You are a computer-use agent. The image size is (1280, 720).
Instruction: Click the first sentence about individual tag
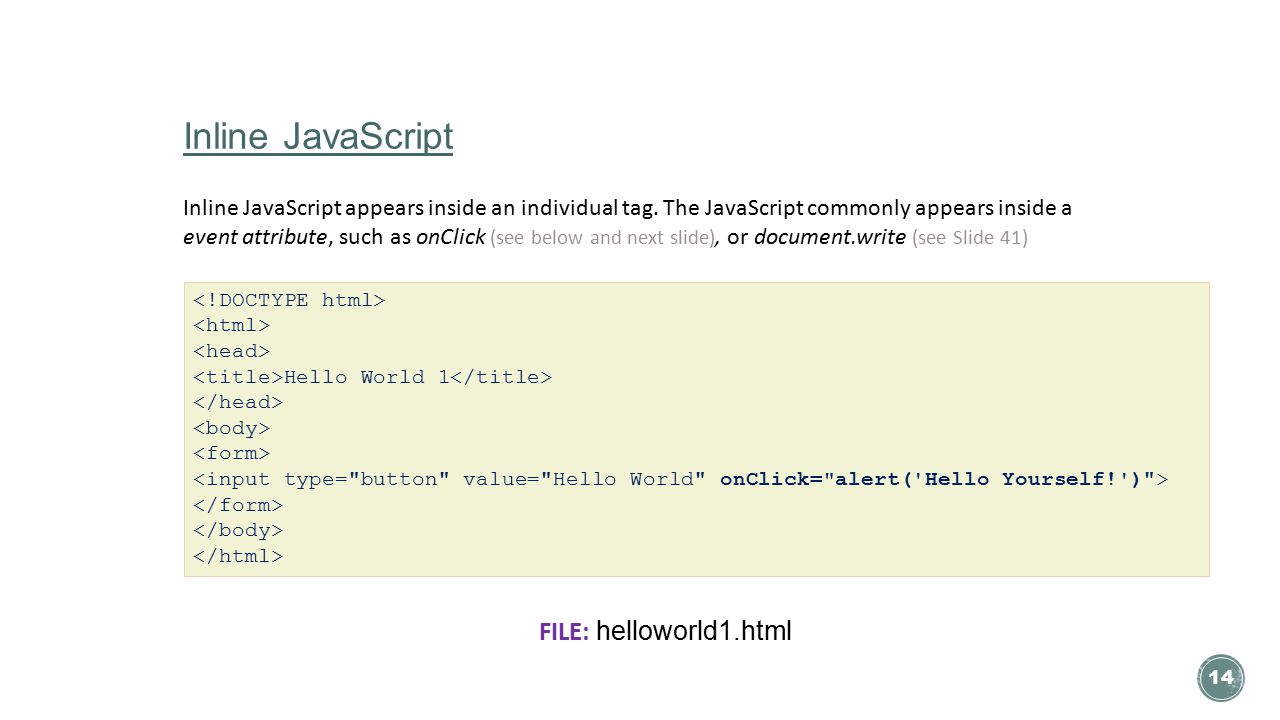pyautogui.click(x=418, y=208)
